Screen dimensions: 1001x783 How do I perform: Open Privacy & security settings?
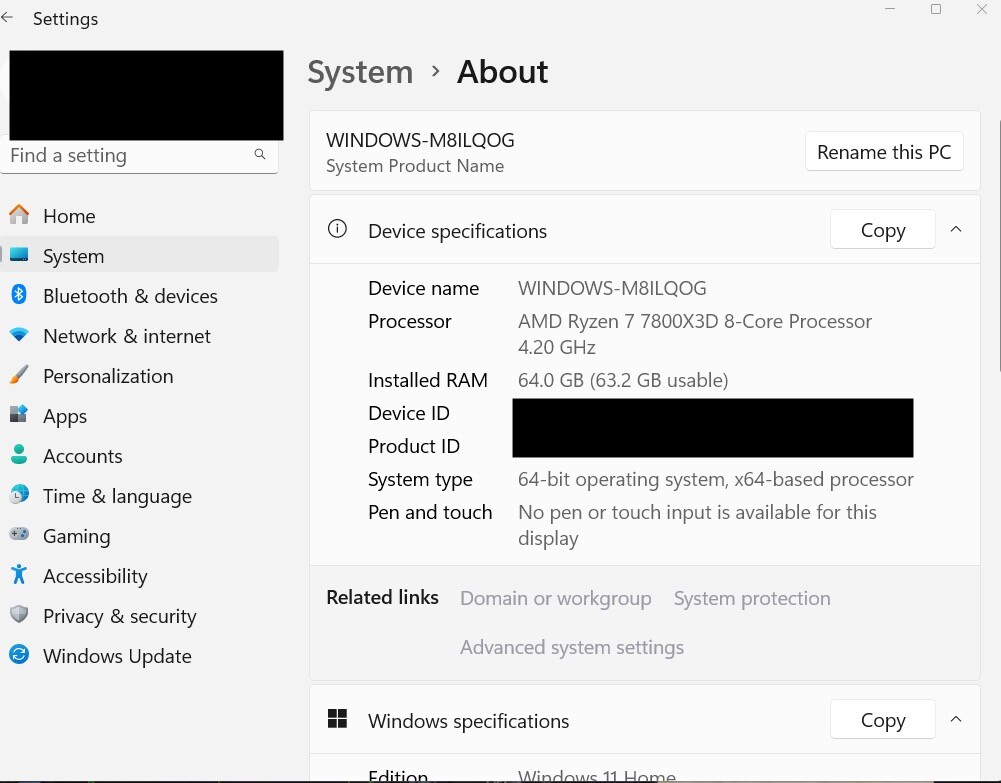pyautogui.click(x=139, y=616)
